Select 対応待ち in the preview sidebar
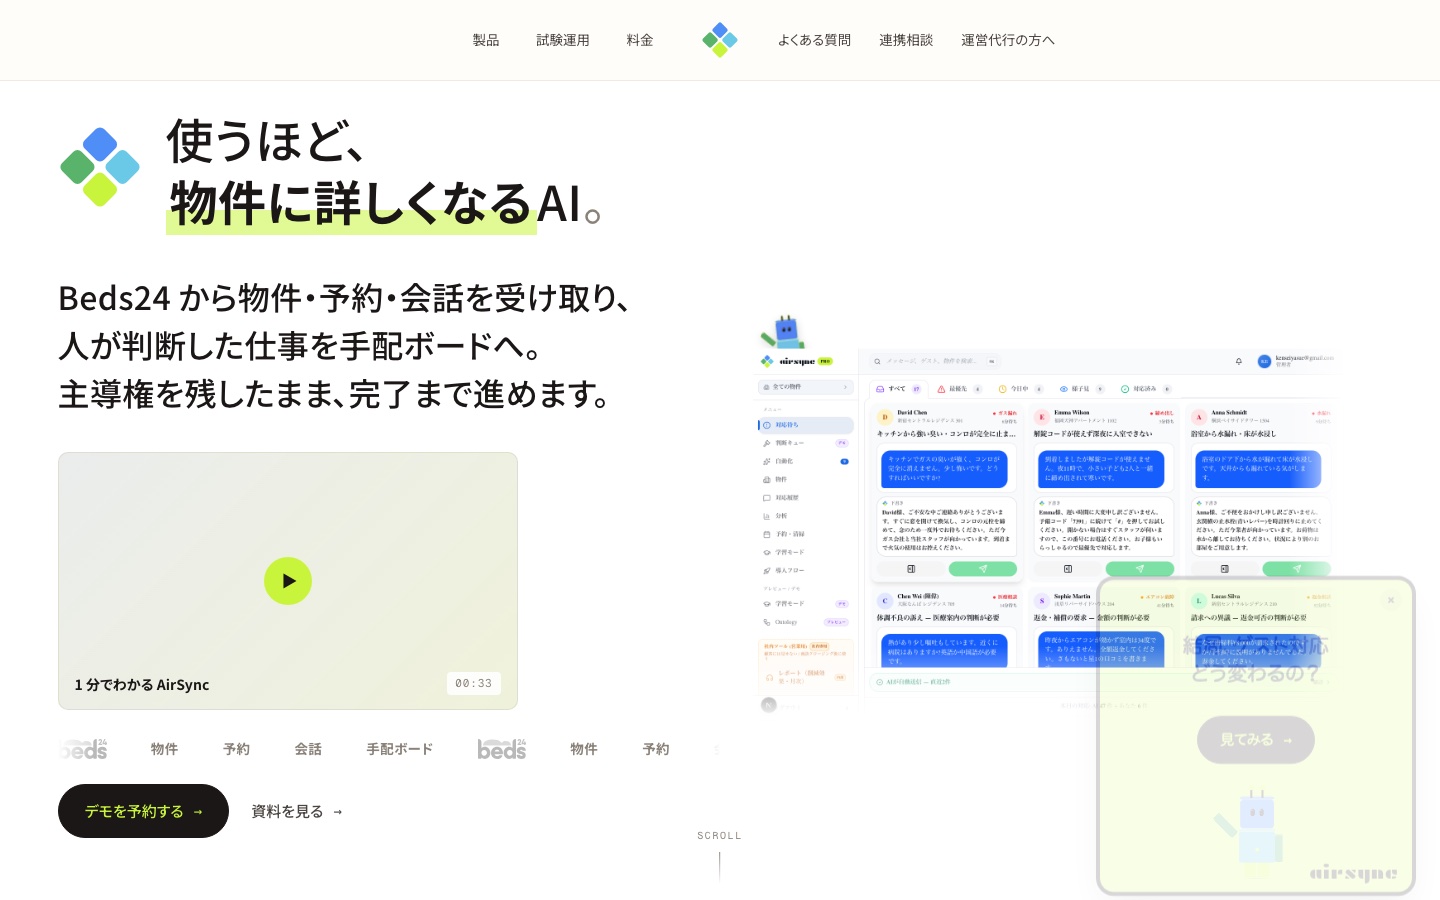The width and height of the screenshot is (1440, 900). click(806, 425)
